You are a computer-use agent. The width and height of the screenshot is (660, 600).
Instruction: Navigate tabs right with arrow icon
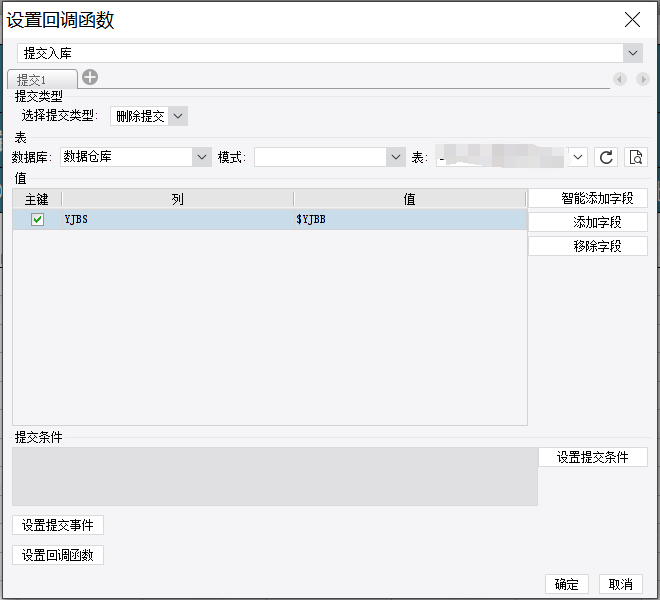point(642,79)
